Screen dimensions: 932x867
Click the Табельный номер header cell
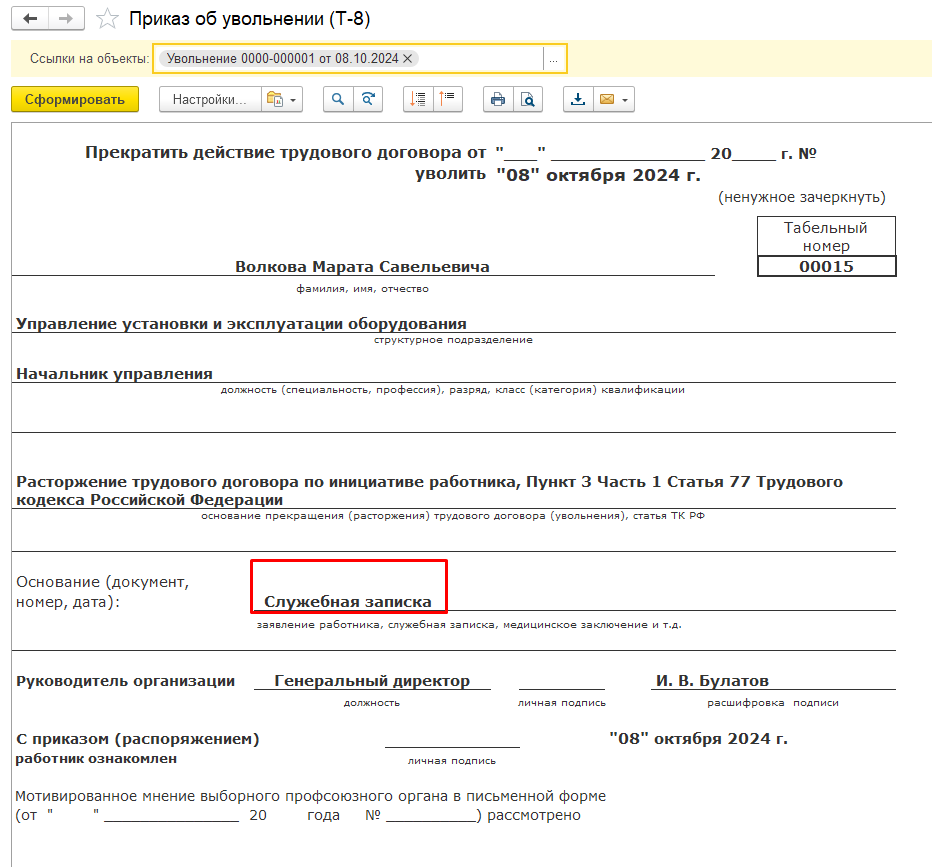(826, 237)
